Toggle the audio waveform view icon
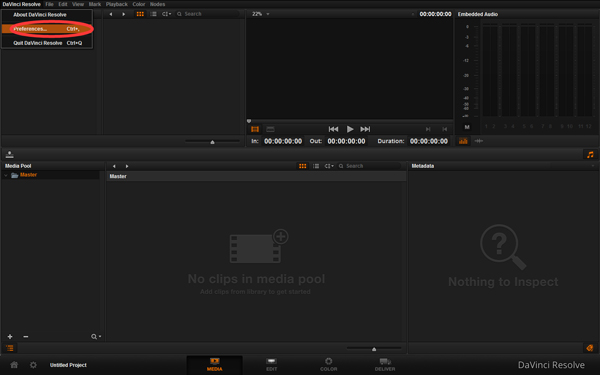This screenshot has height=375, width=600. pyautogui.click(x=479, y=141)
